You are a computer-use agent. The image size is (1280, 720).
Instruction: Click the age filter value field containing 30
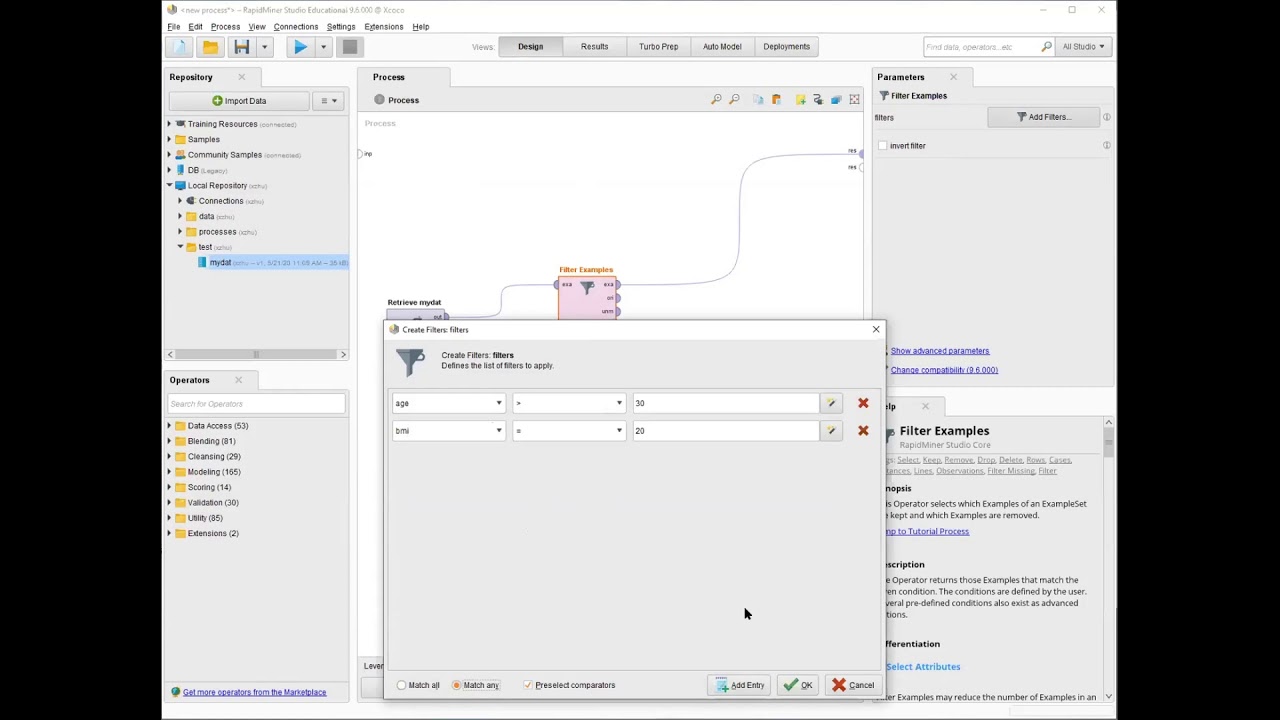tap(725, 403)
